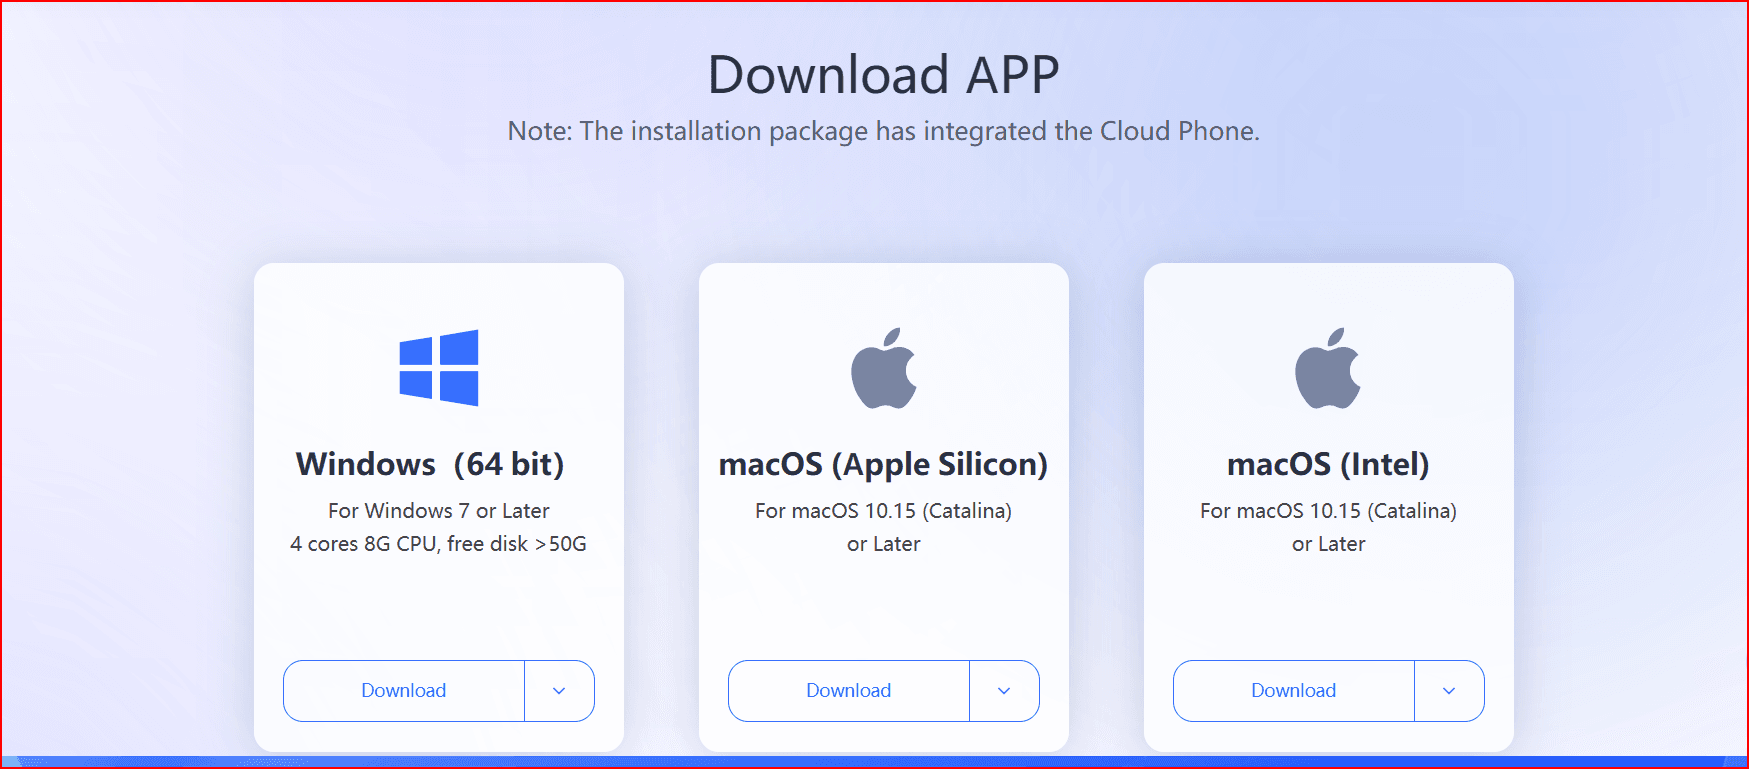The image size is (1749, 769).
Task: Expand the macOS Intel download dropdown arrow
Action: [1449, 690]
